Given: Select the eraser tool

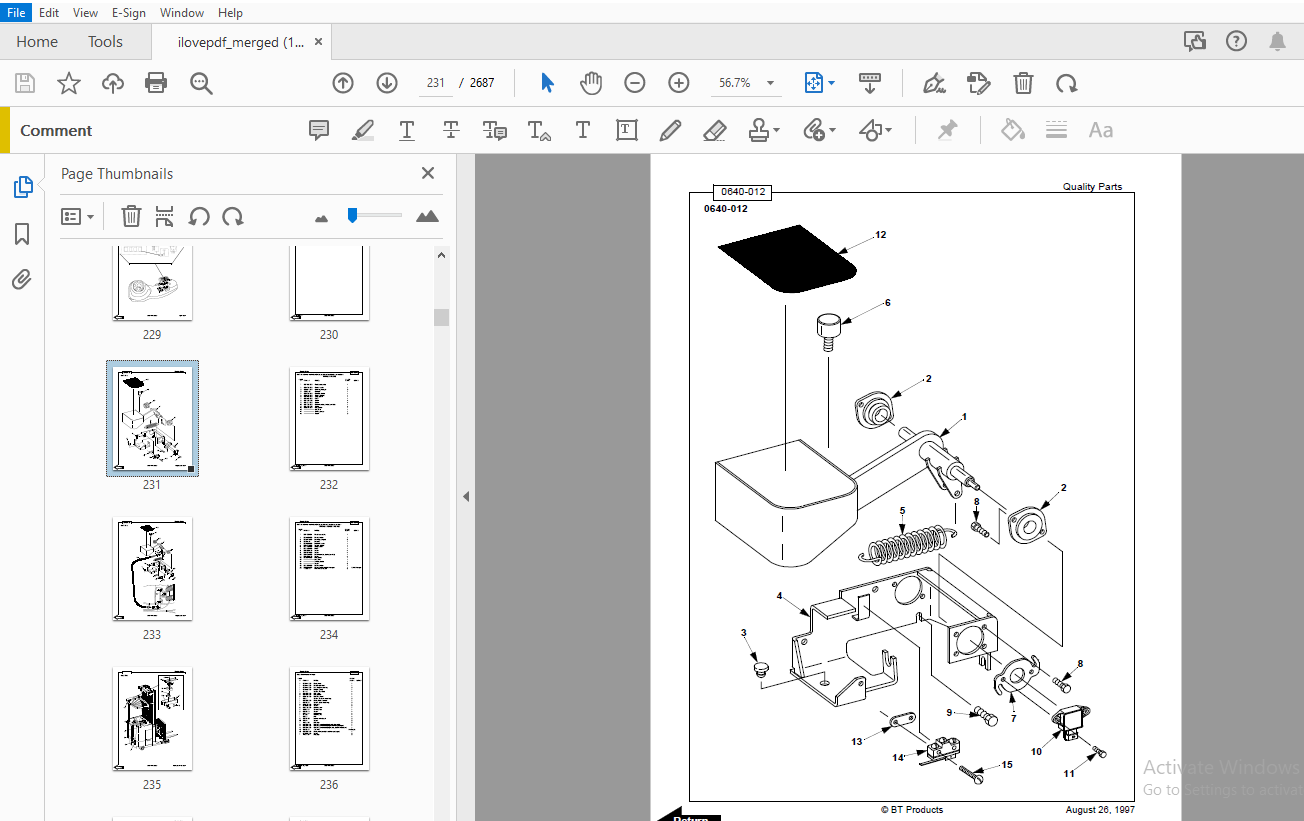Looking at the screenshot, I should pos(715,130).
